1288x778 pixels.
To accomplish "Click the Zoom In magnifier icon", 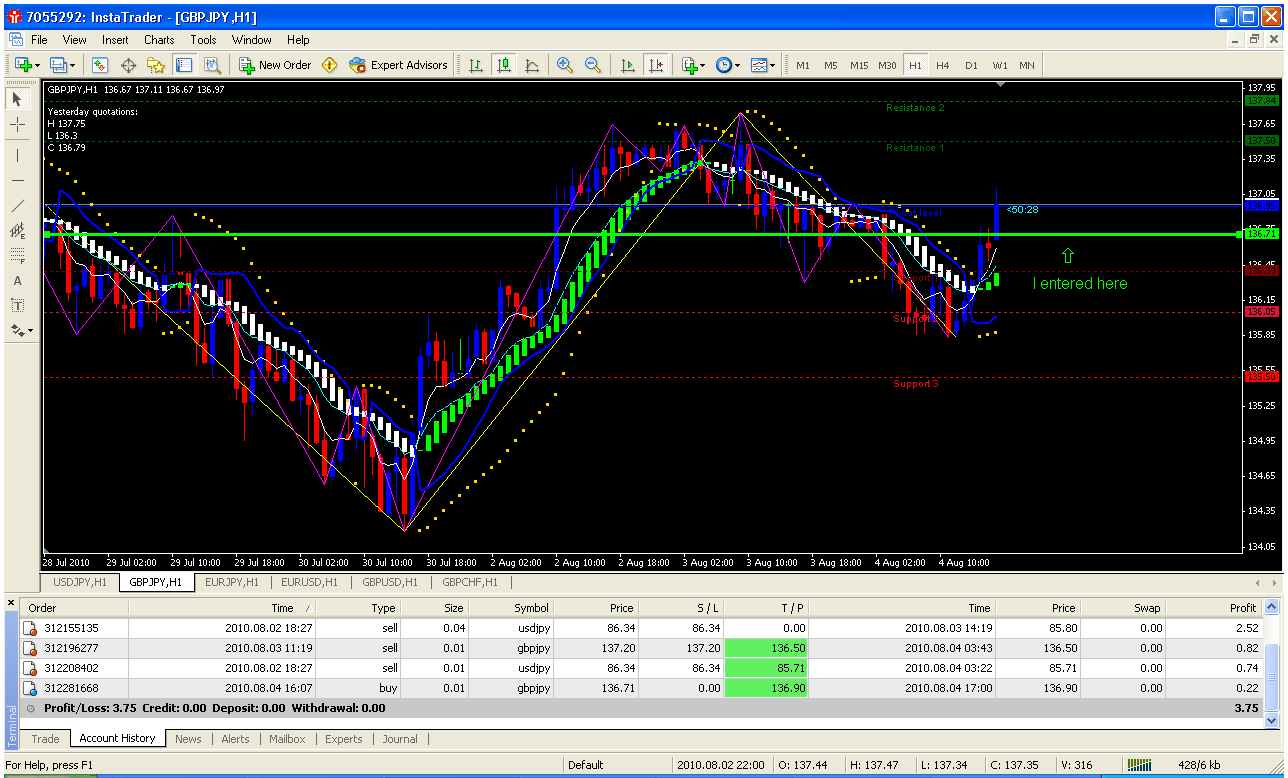I will [565, 65].
